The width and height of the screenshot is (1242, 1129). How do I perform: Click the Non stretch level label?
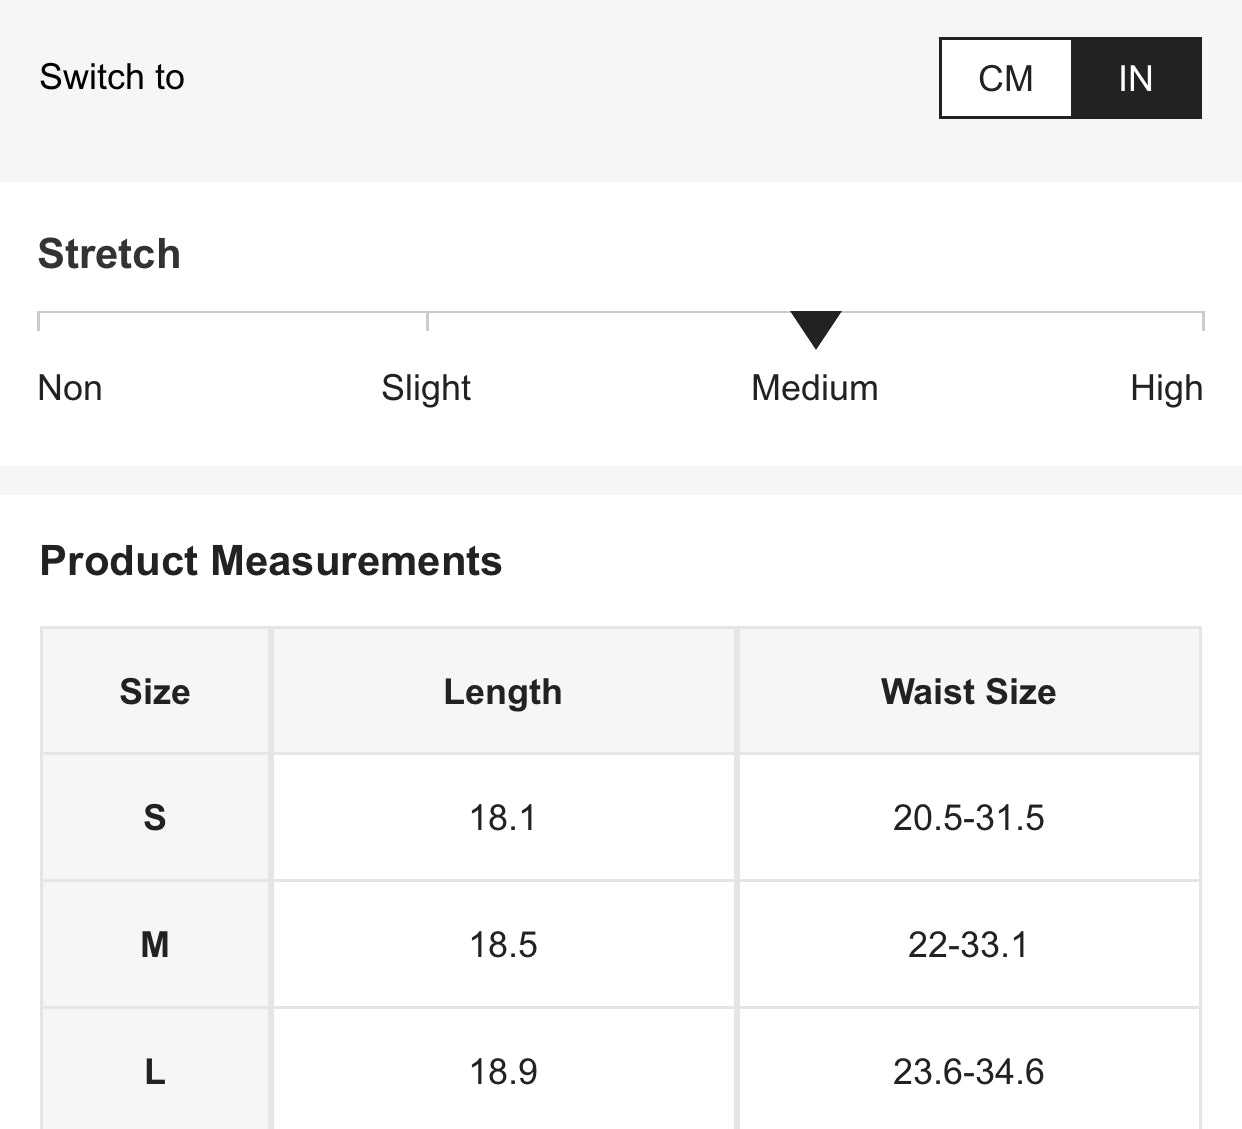(x=70, y=388)
